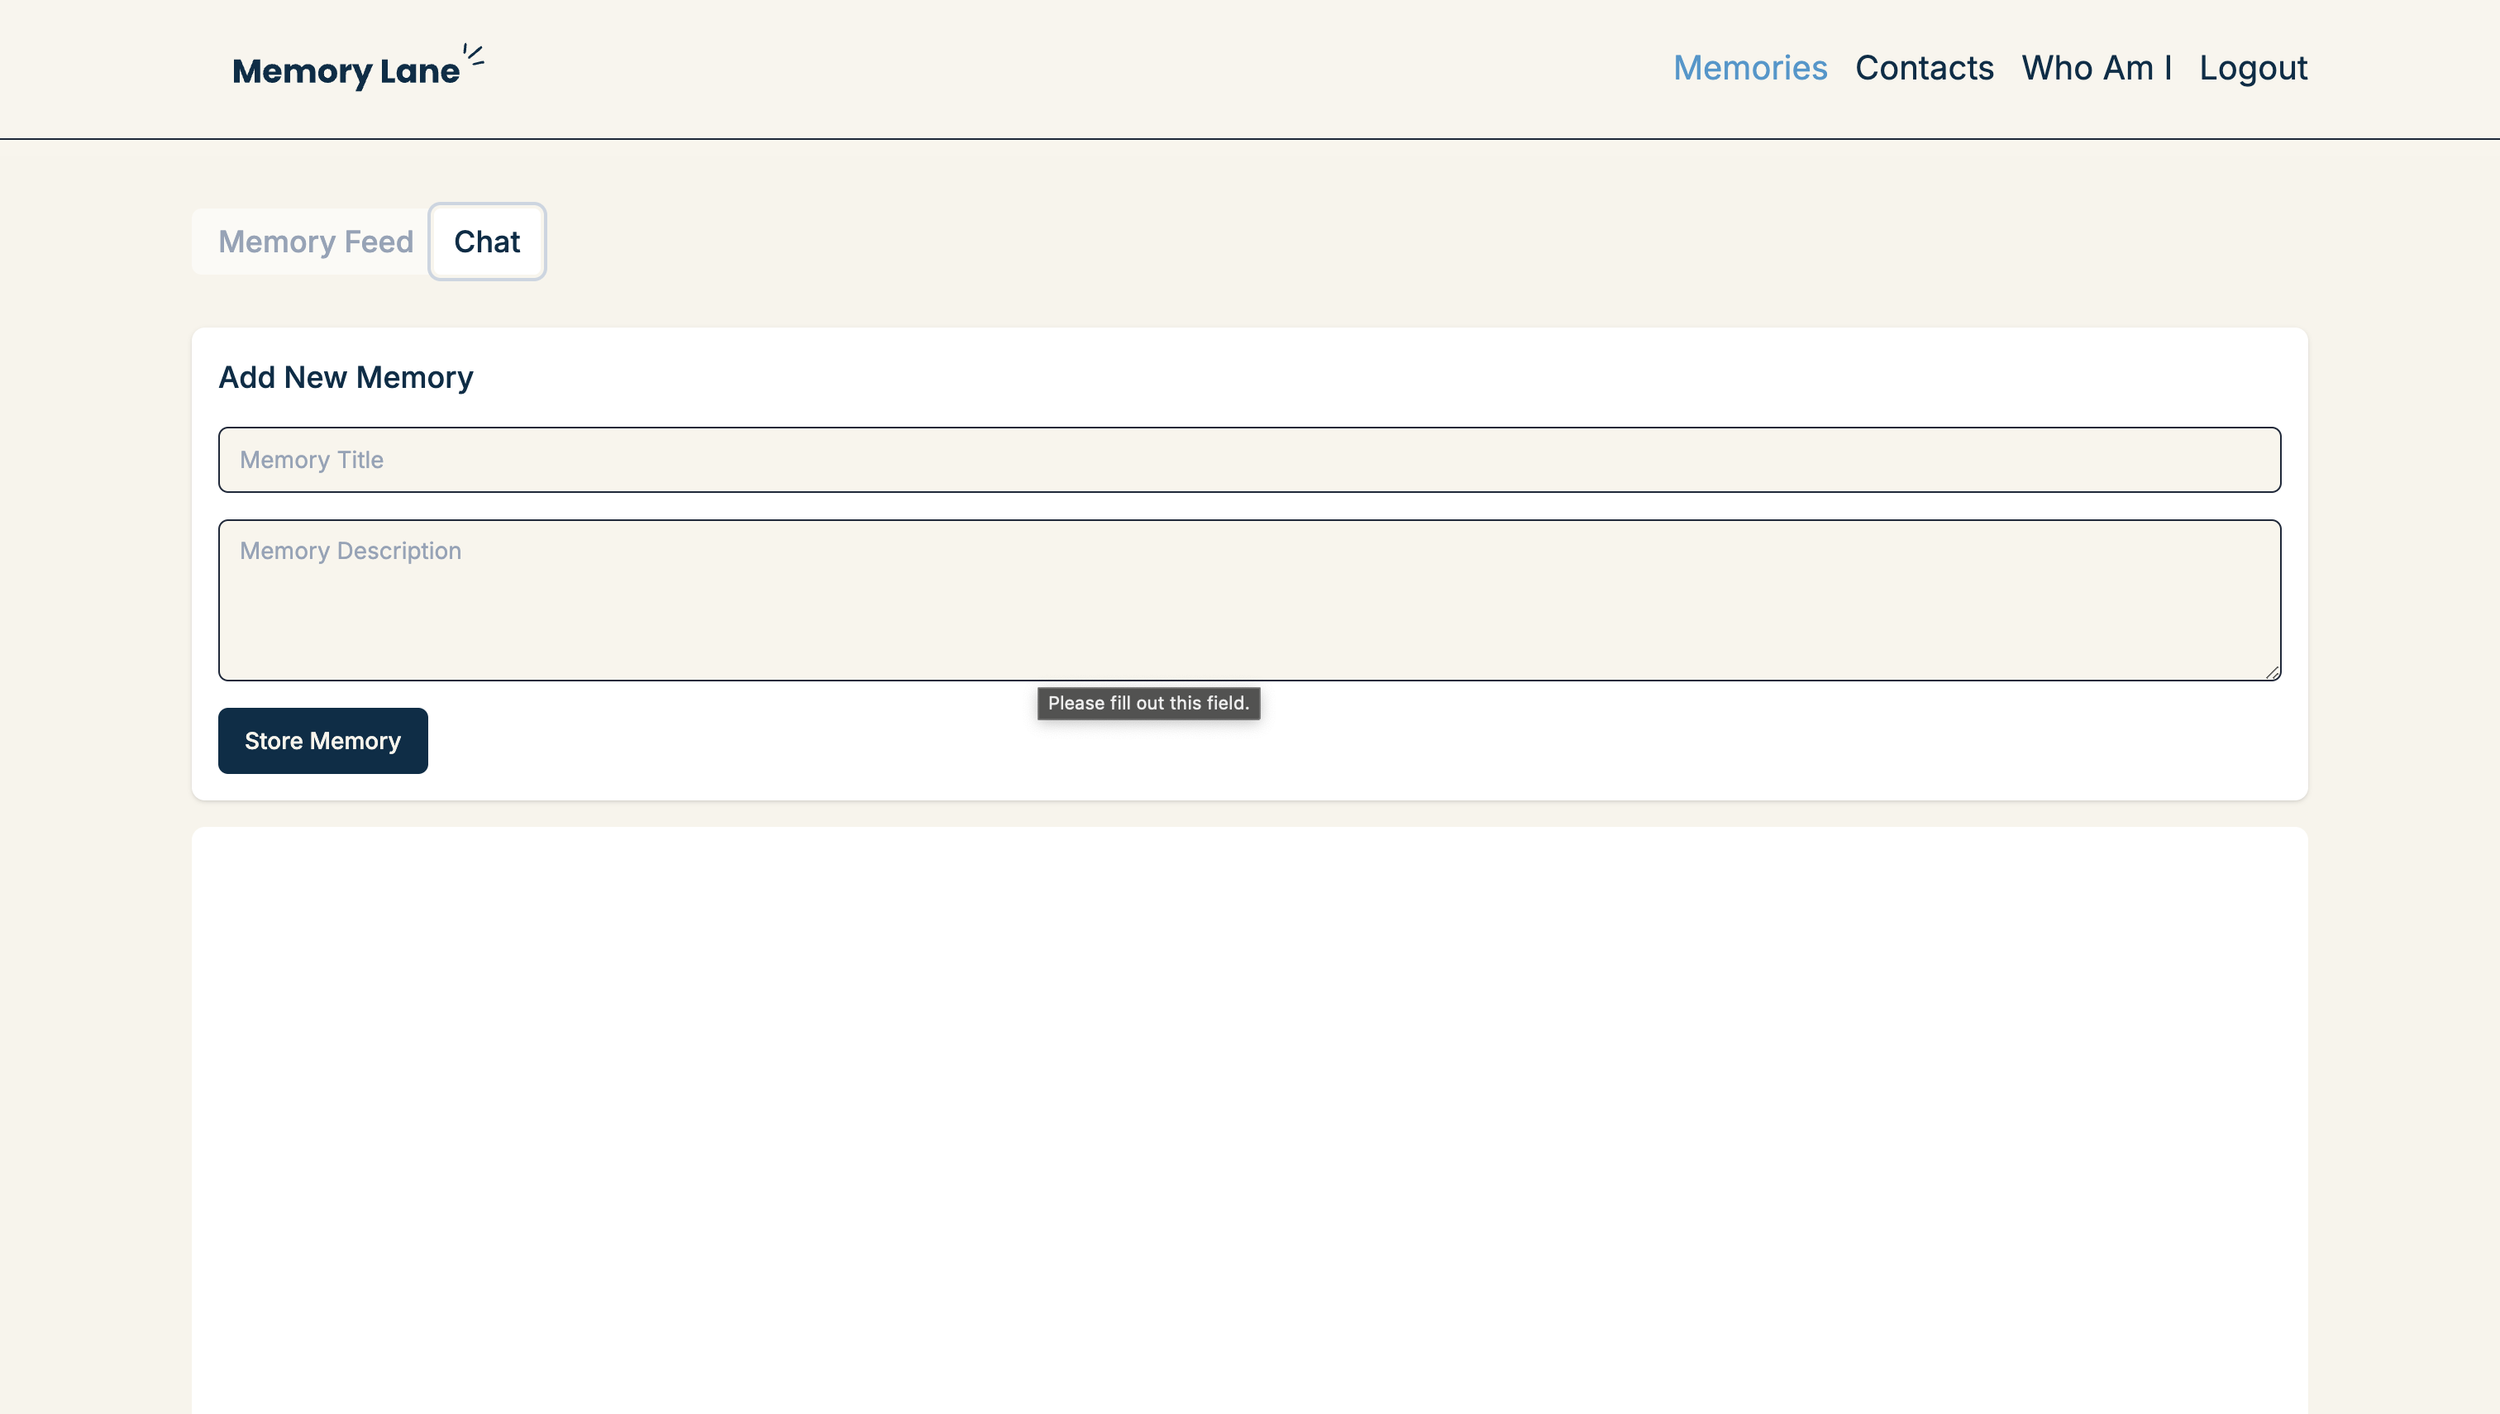Switch to the Memory Feed tab
This screenshot has width=2500, height=1414.
click(315, 242)
